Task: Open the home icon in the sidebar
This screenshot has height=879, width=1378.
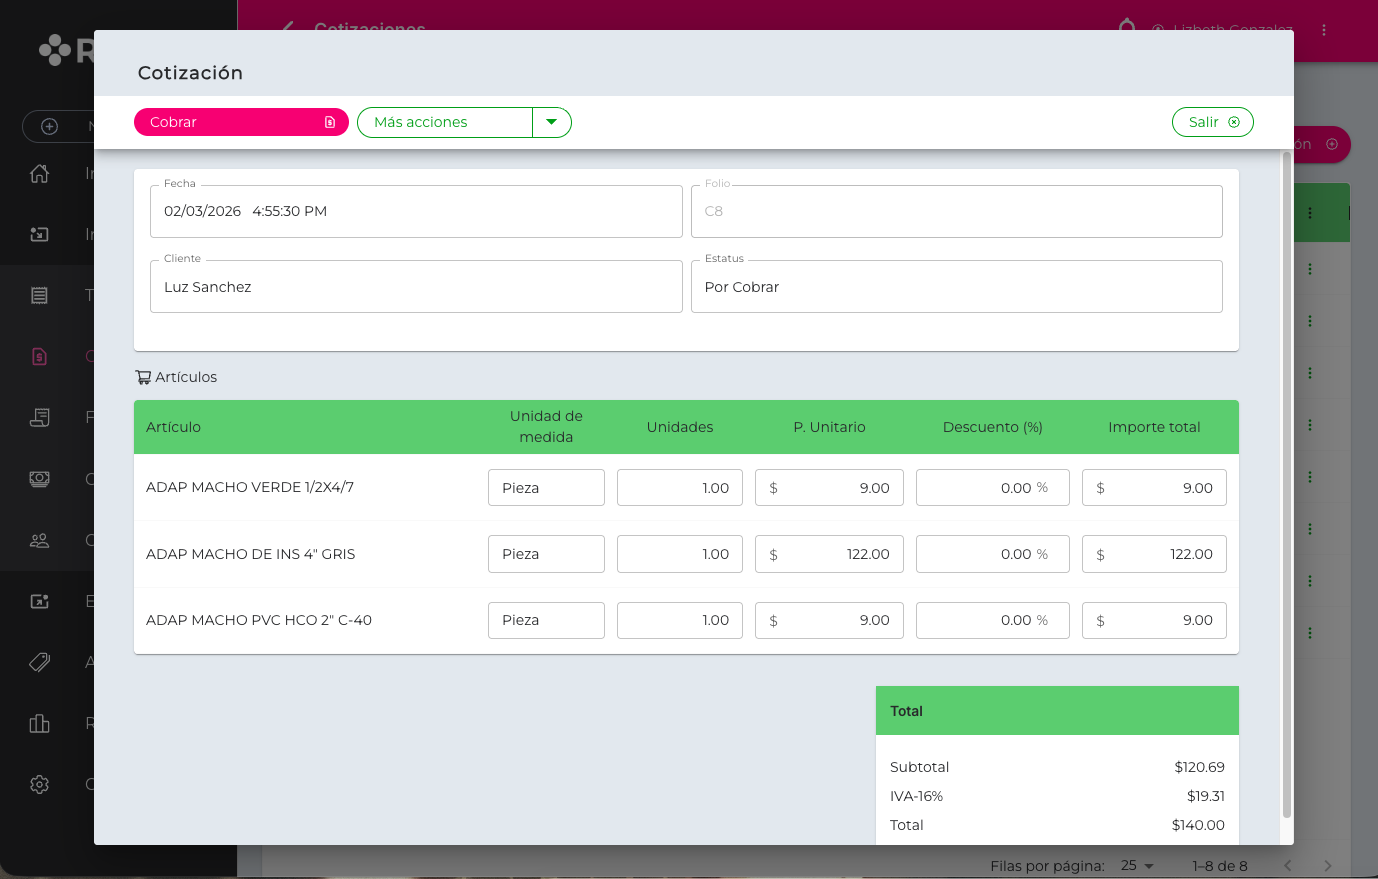Action: (40, 173)
